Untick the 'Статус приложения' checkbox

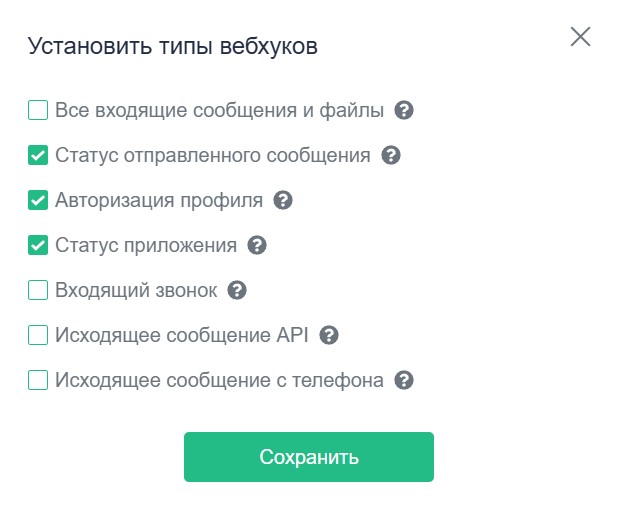point(38,245)
